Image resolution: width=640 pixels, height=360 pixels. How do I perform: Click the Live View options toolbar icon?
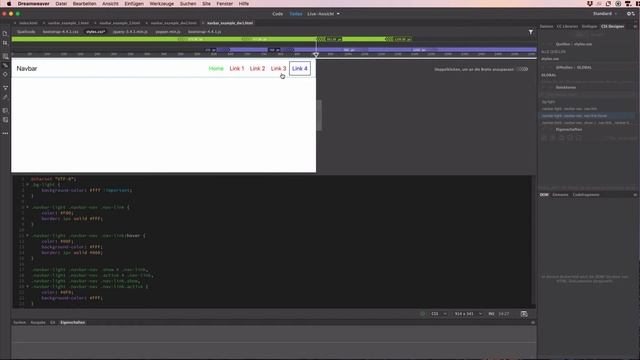click(x=5, y=56)
